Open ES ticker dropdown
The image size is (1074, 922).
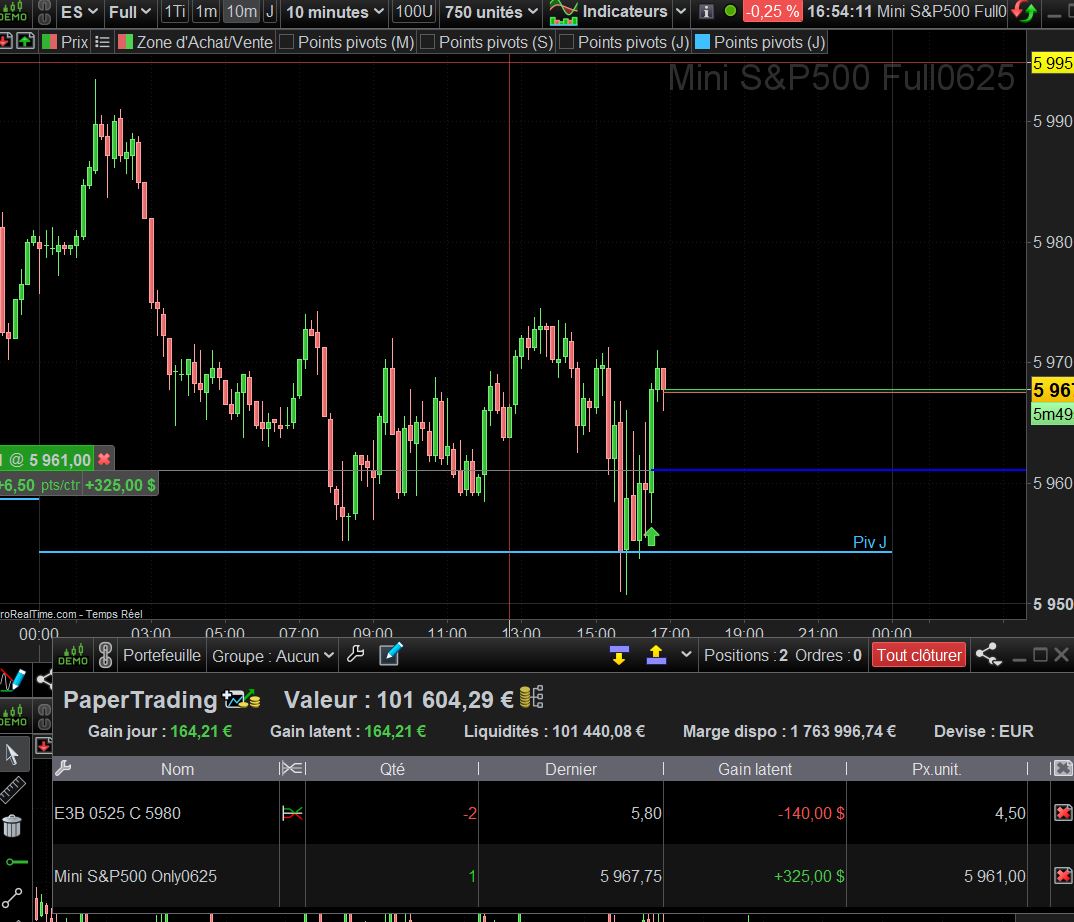pos(79,12)
